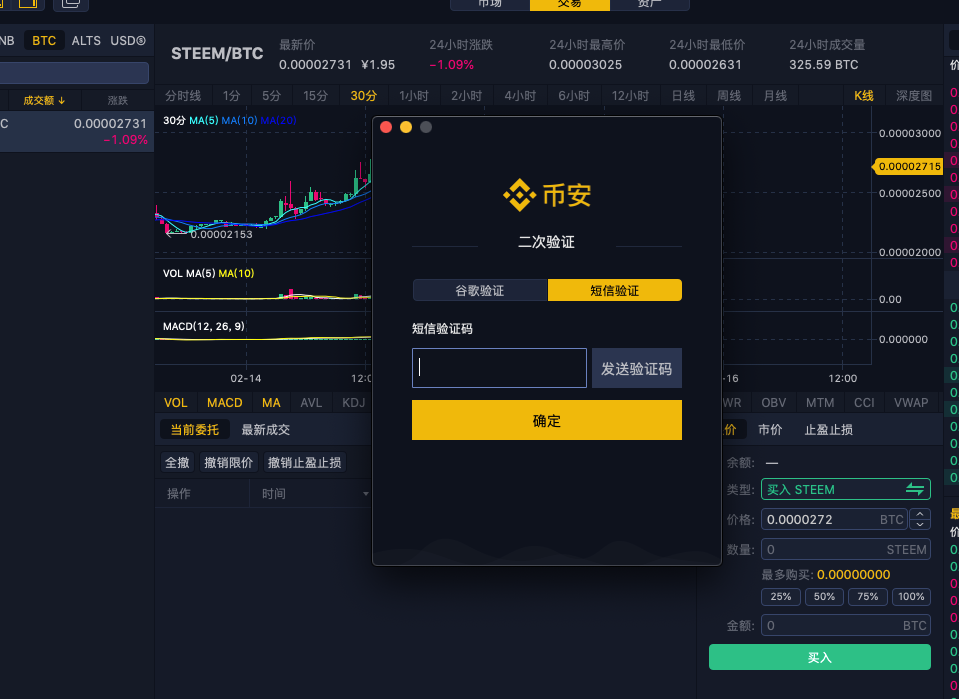Sort by 涨跌 column header

tap(117, 100)
